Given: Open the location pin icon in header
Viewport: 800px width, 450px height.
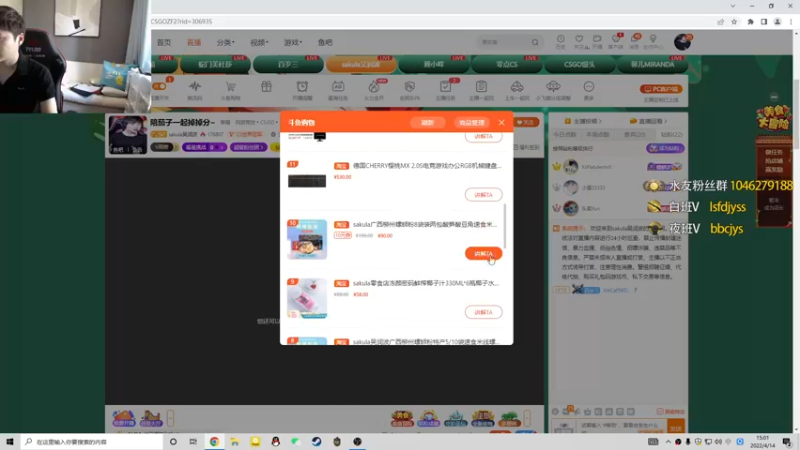Looking at the screenshot, I should [653, 39].
